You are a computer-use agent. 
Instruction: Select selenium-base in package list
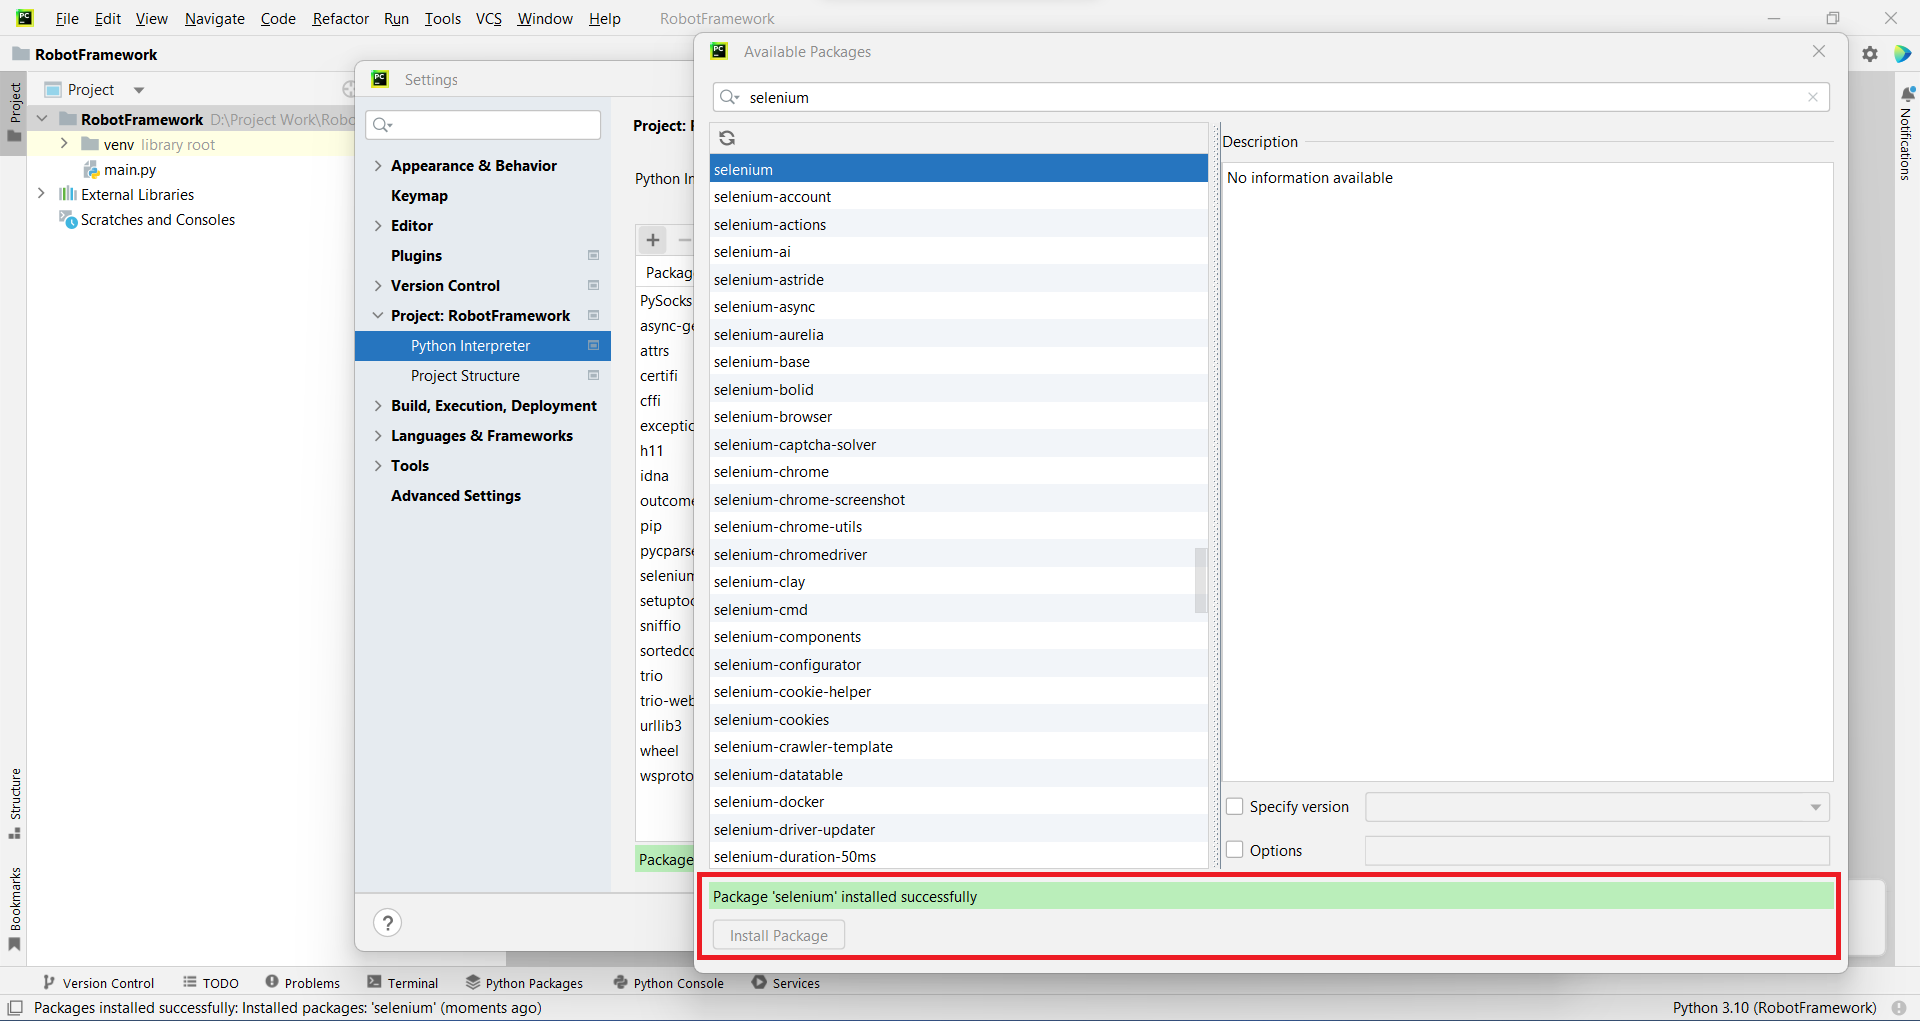point(958,362)
